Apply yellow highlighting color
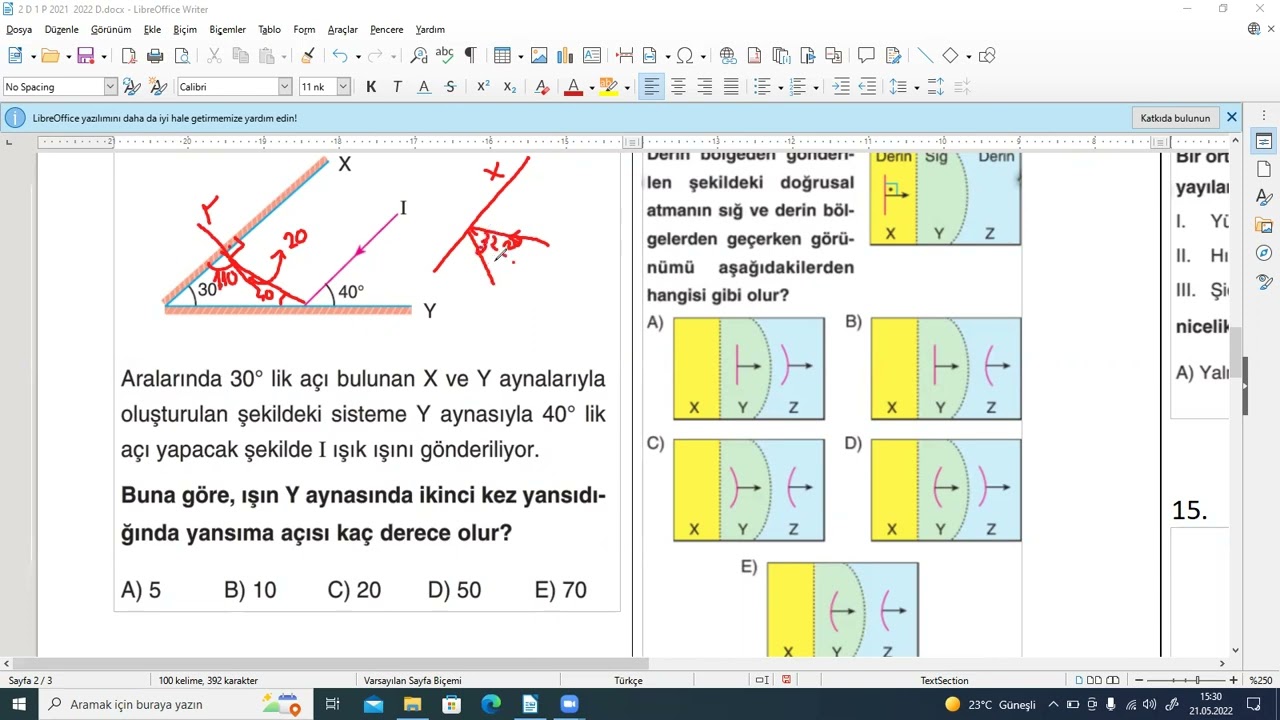This screenshot has height=720, width=1280. point(609,87)
